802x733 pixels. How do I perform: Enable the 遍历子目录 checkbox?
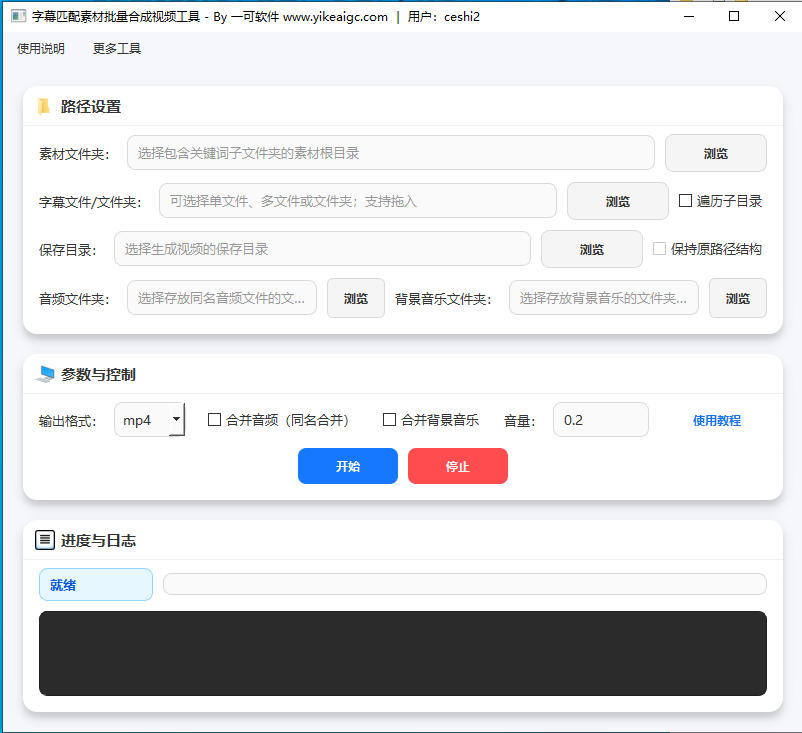(x=688, y=201)
